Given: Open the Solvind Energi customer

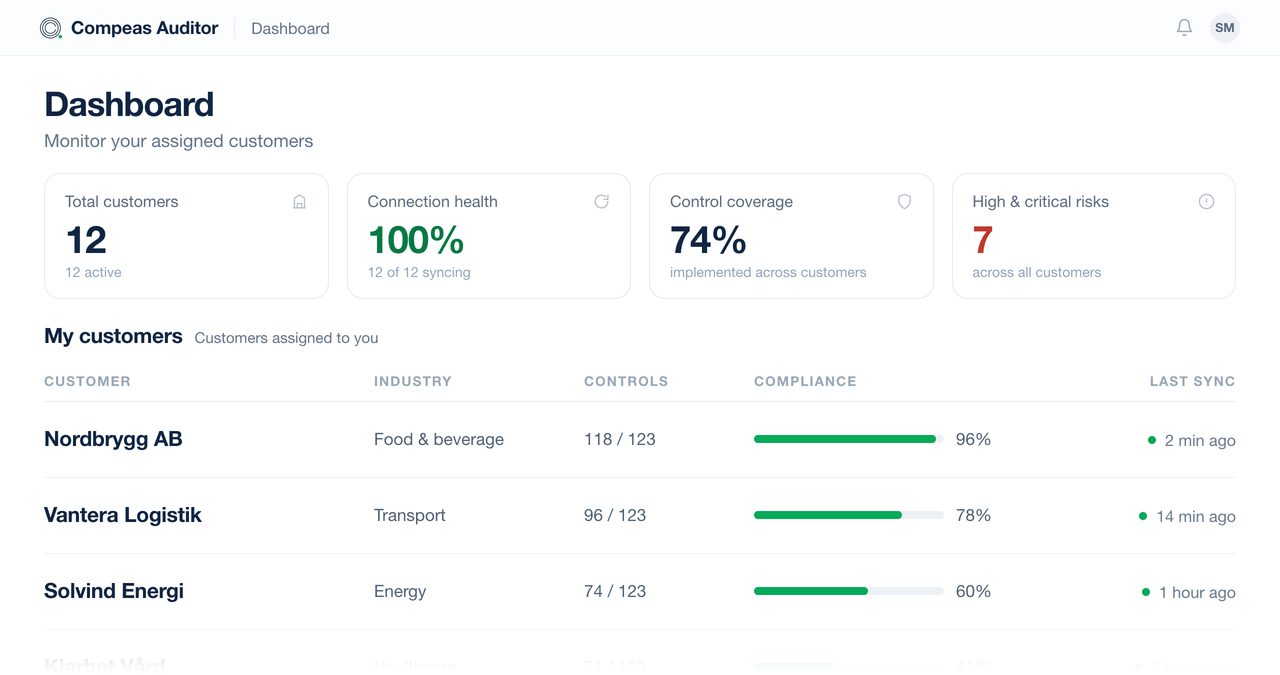Looking at the screenshot, I should coord(114,591).
